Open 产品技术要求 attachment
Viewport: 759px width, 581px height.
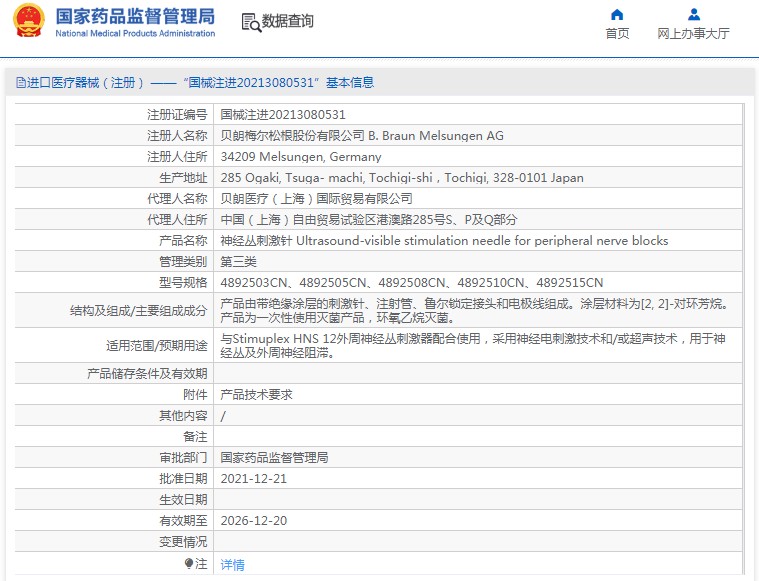pos(257,395)
